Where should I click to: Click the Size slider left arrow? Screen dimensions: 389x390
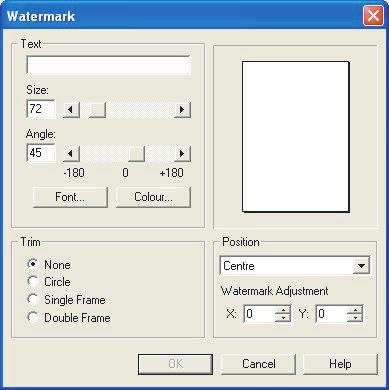pyautogui.click(x=71, y=109)
